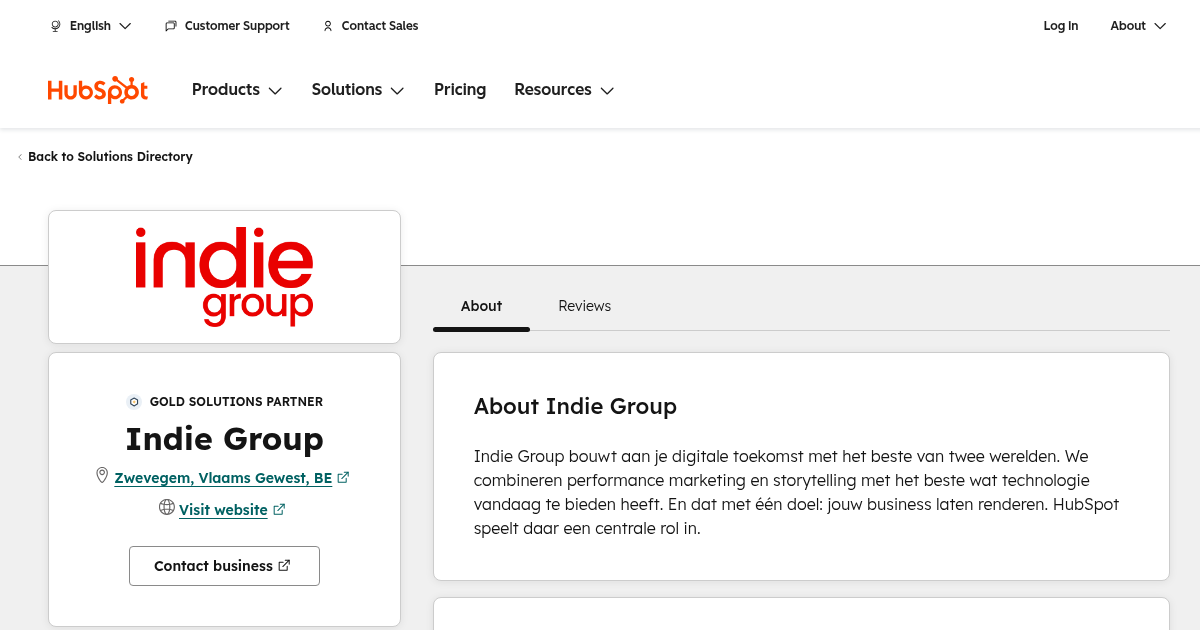
Task: Click the Customer Support chat icon
Action: pyautogui.click(x=171, y=26)
